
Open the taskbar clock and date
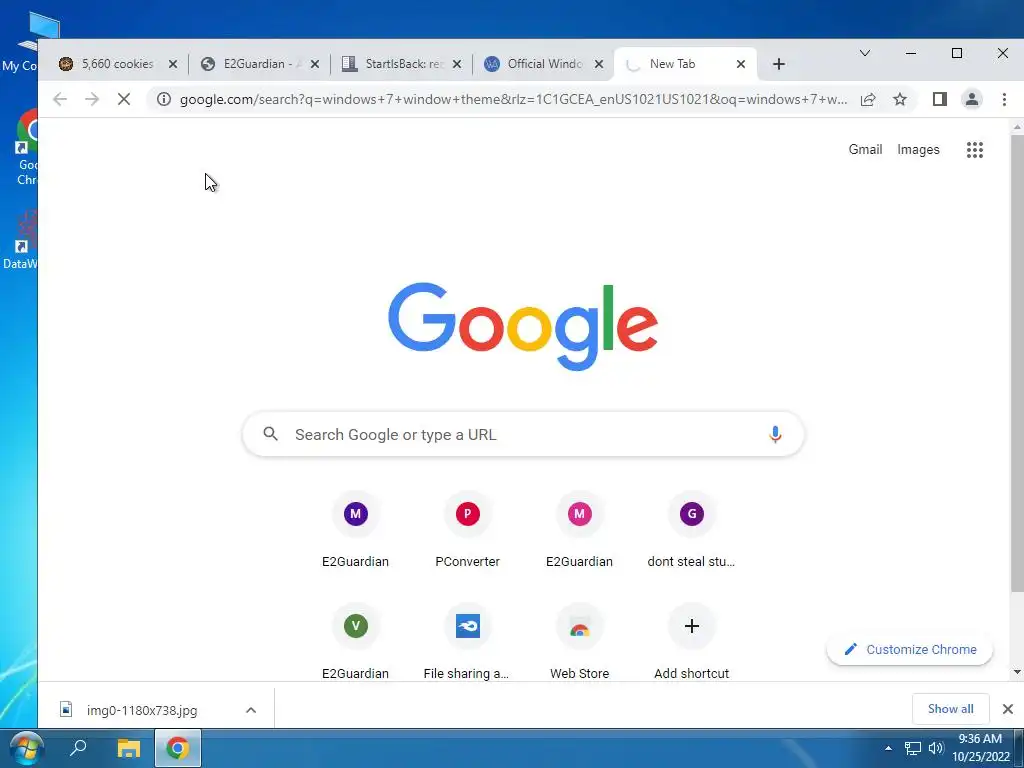[980, 748]
